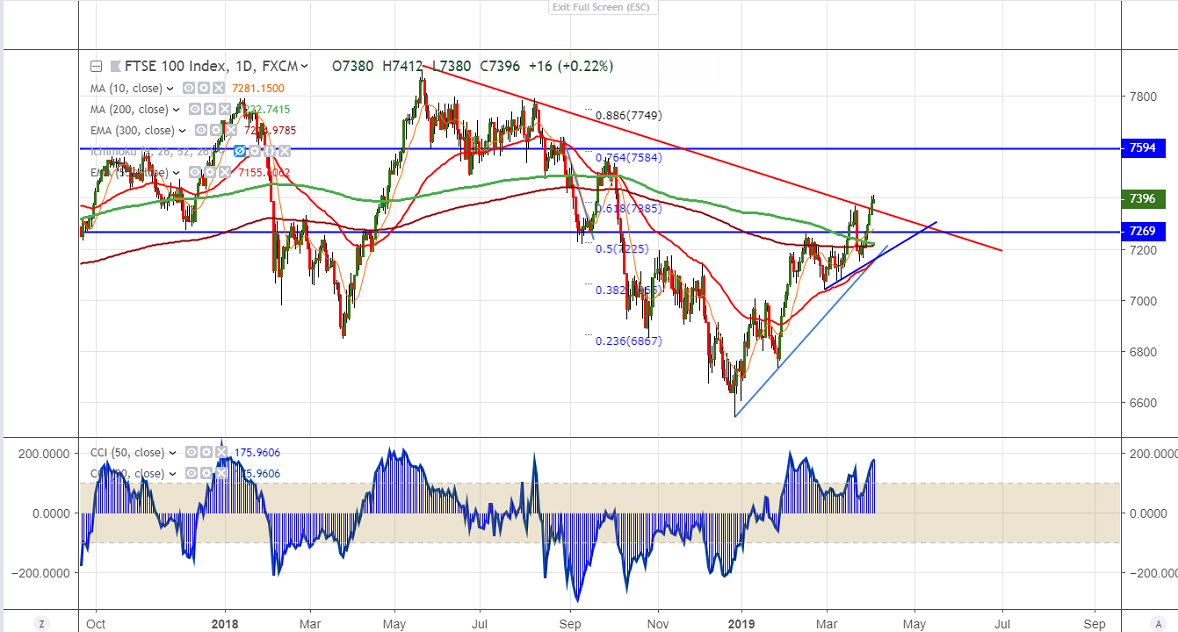Click the 0.236(6867) Fibonacci label

pos(628,341)
